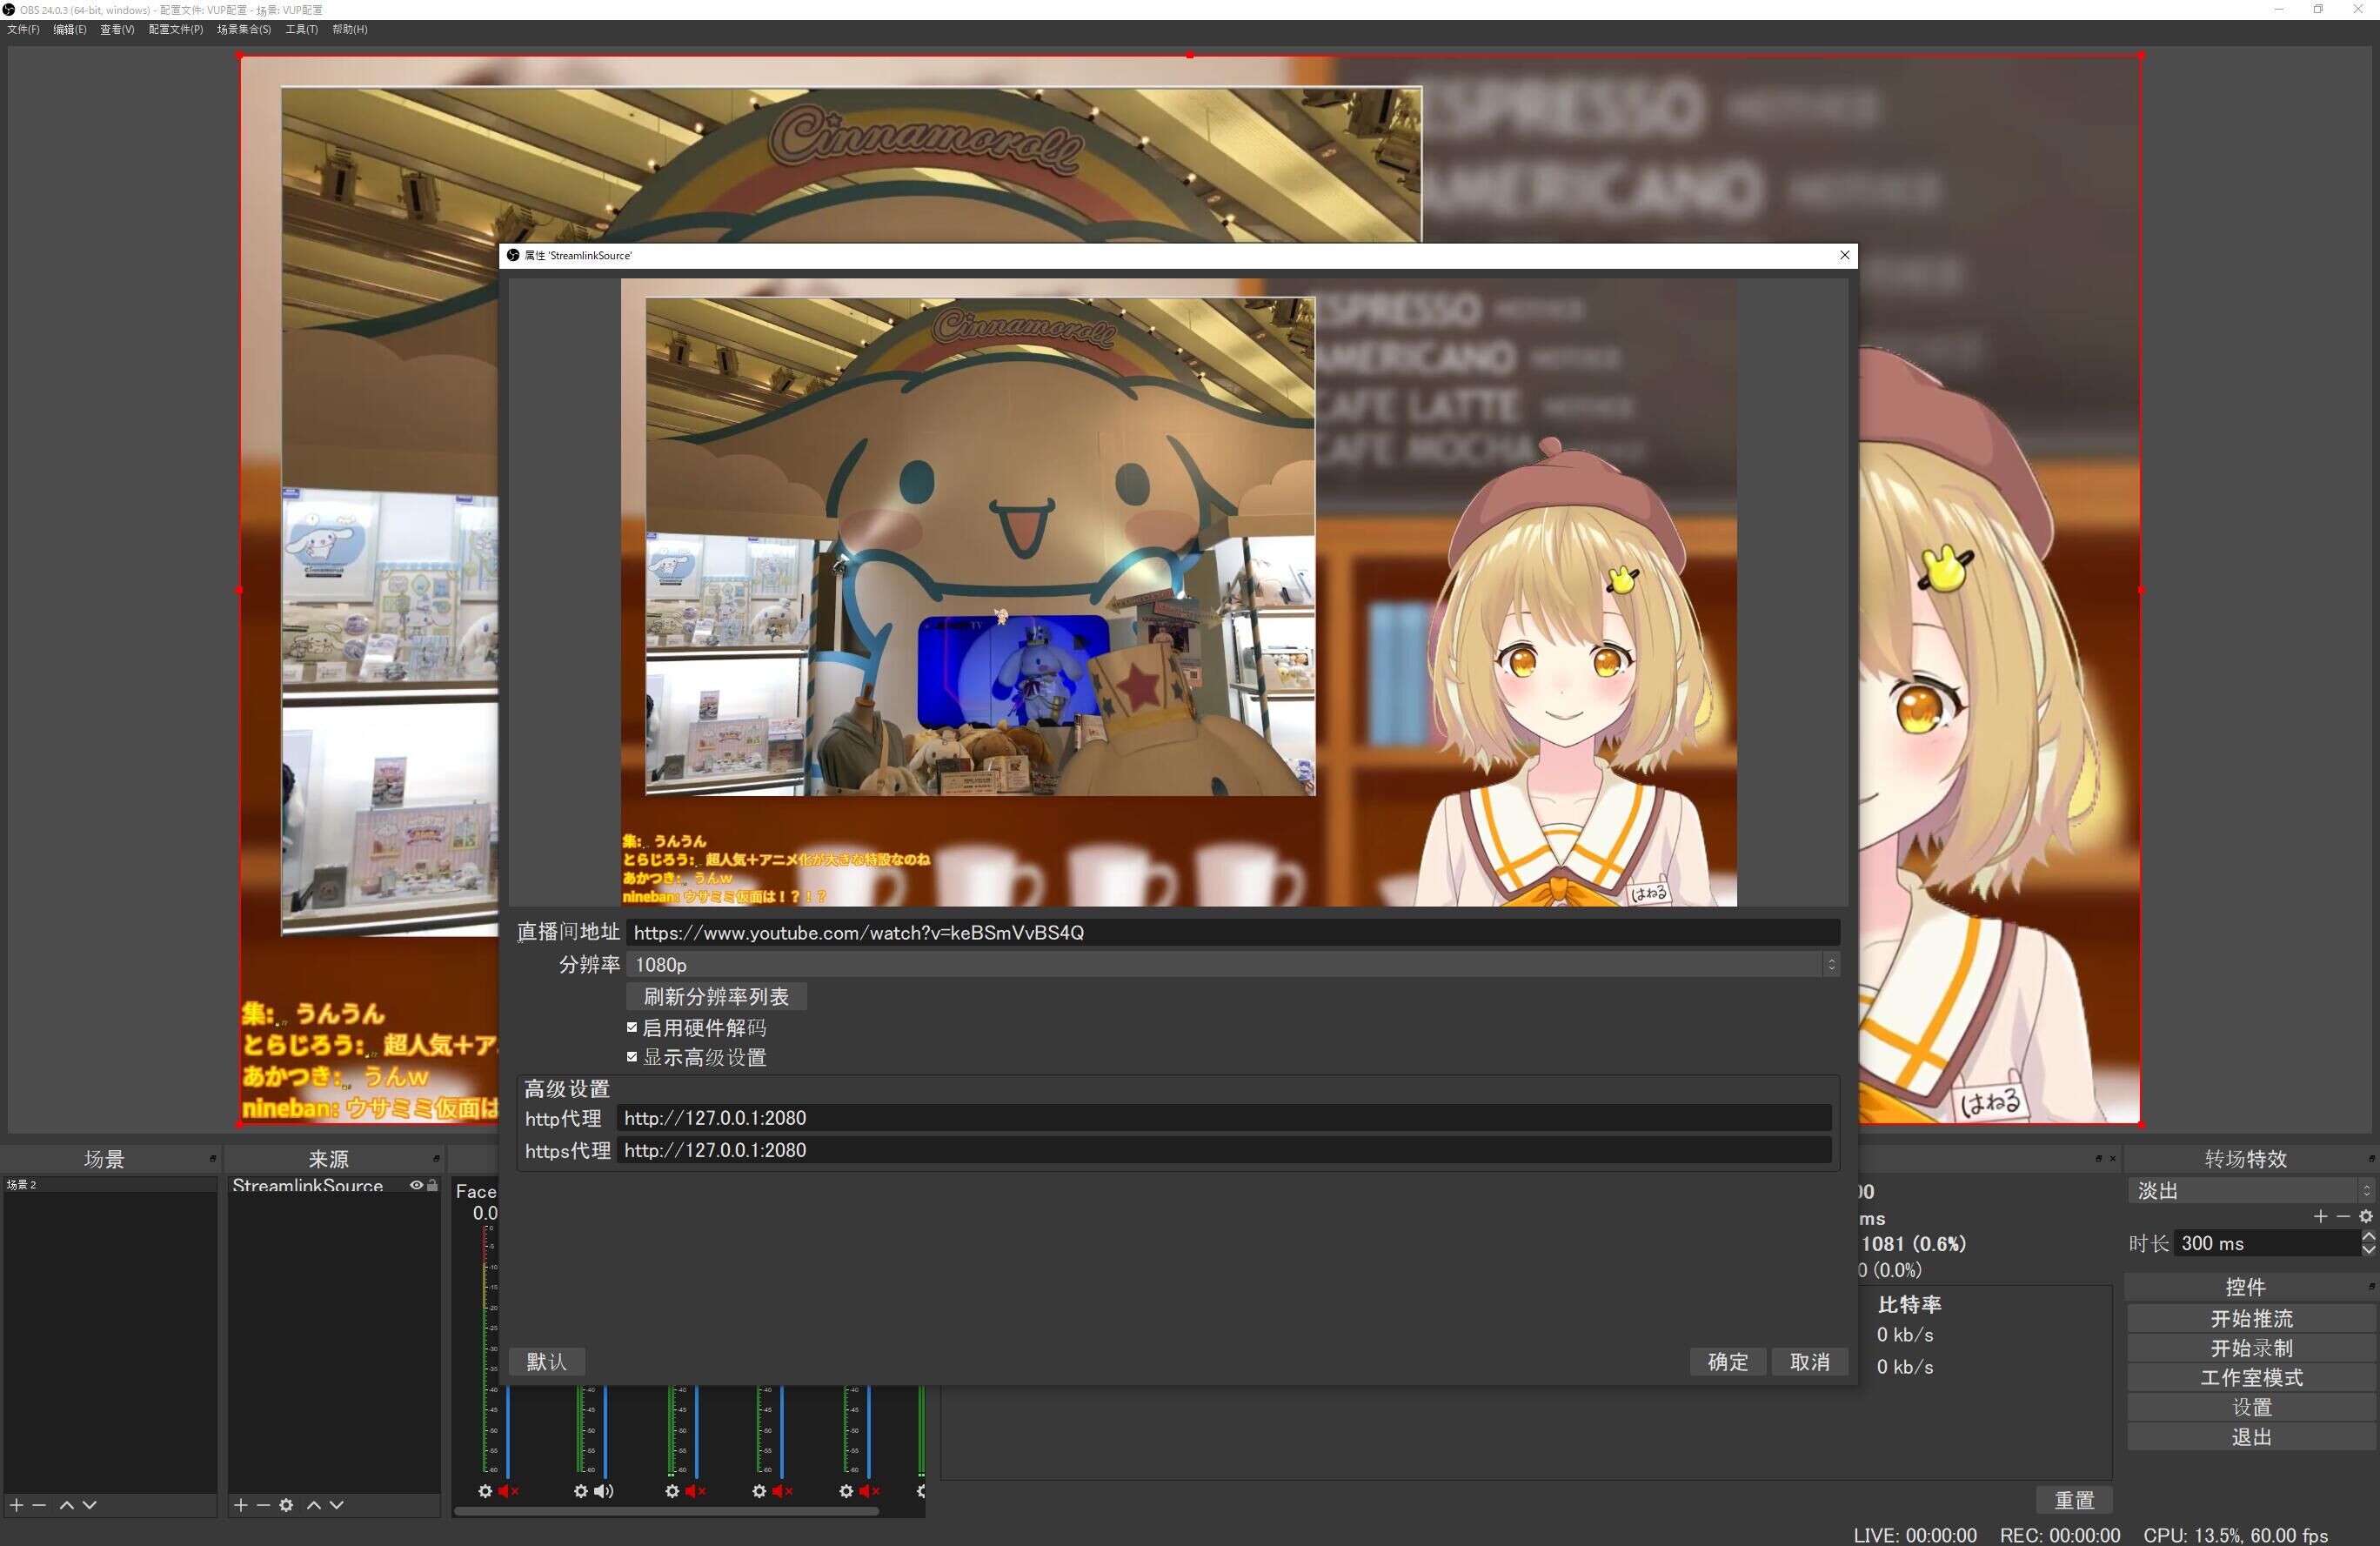Add a new transition with the plus icon

point(2322,1216)
